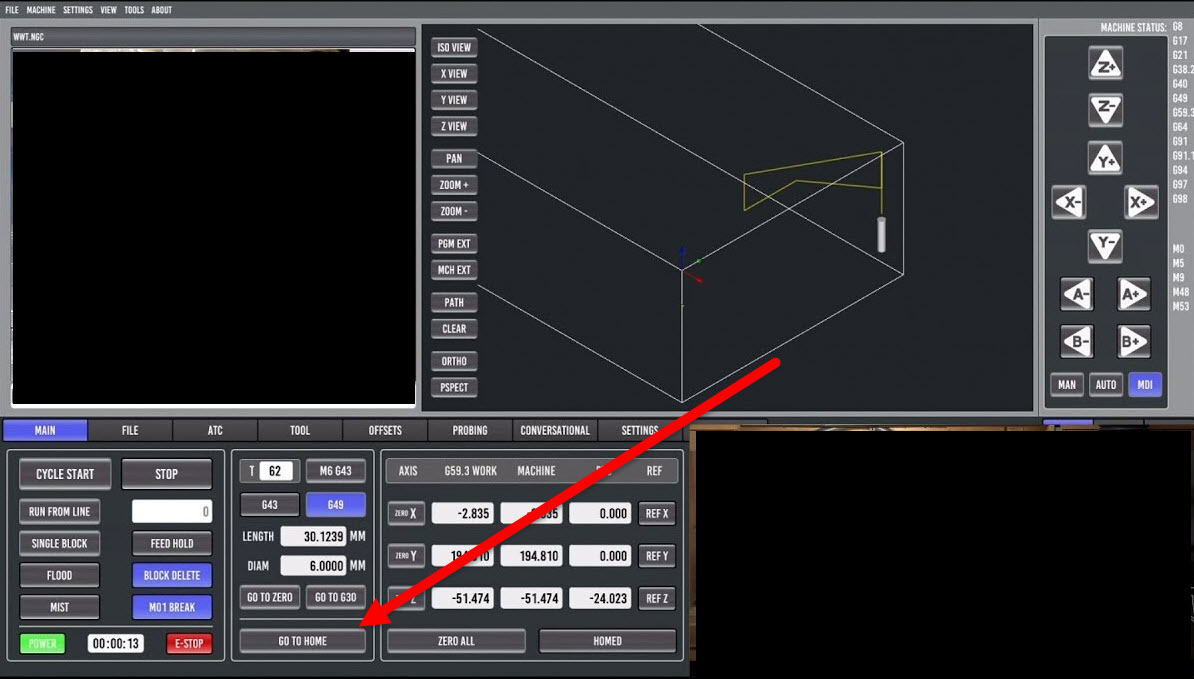Screen dimensions: 1194x679
Task: Toggle machine Power button
Action: pos(42,643)
